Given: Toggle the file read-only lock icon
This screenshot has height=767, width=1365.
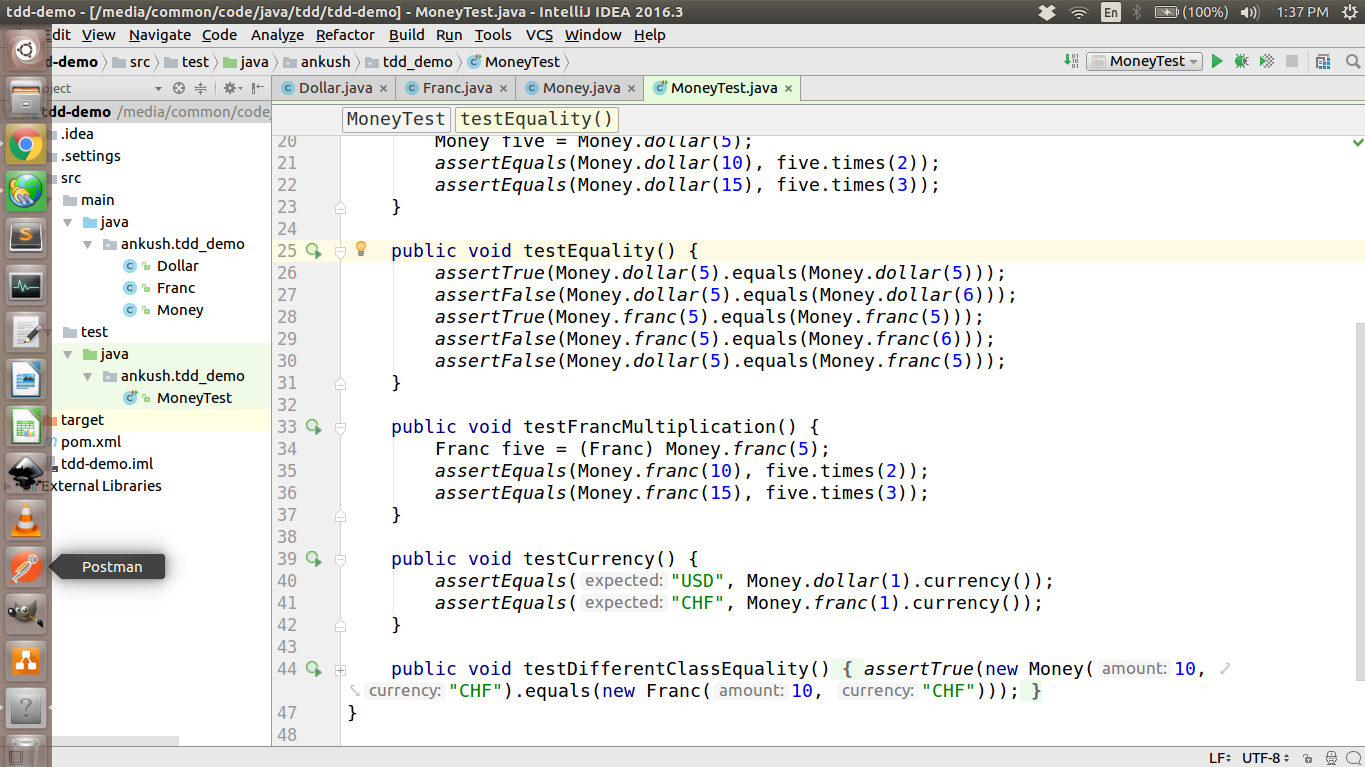Looking at the screenshot, I should [1309, 758].
